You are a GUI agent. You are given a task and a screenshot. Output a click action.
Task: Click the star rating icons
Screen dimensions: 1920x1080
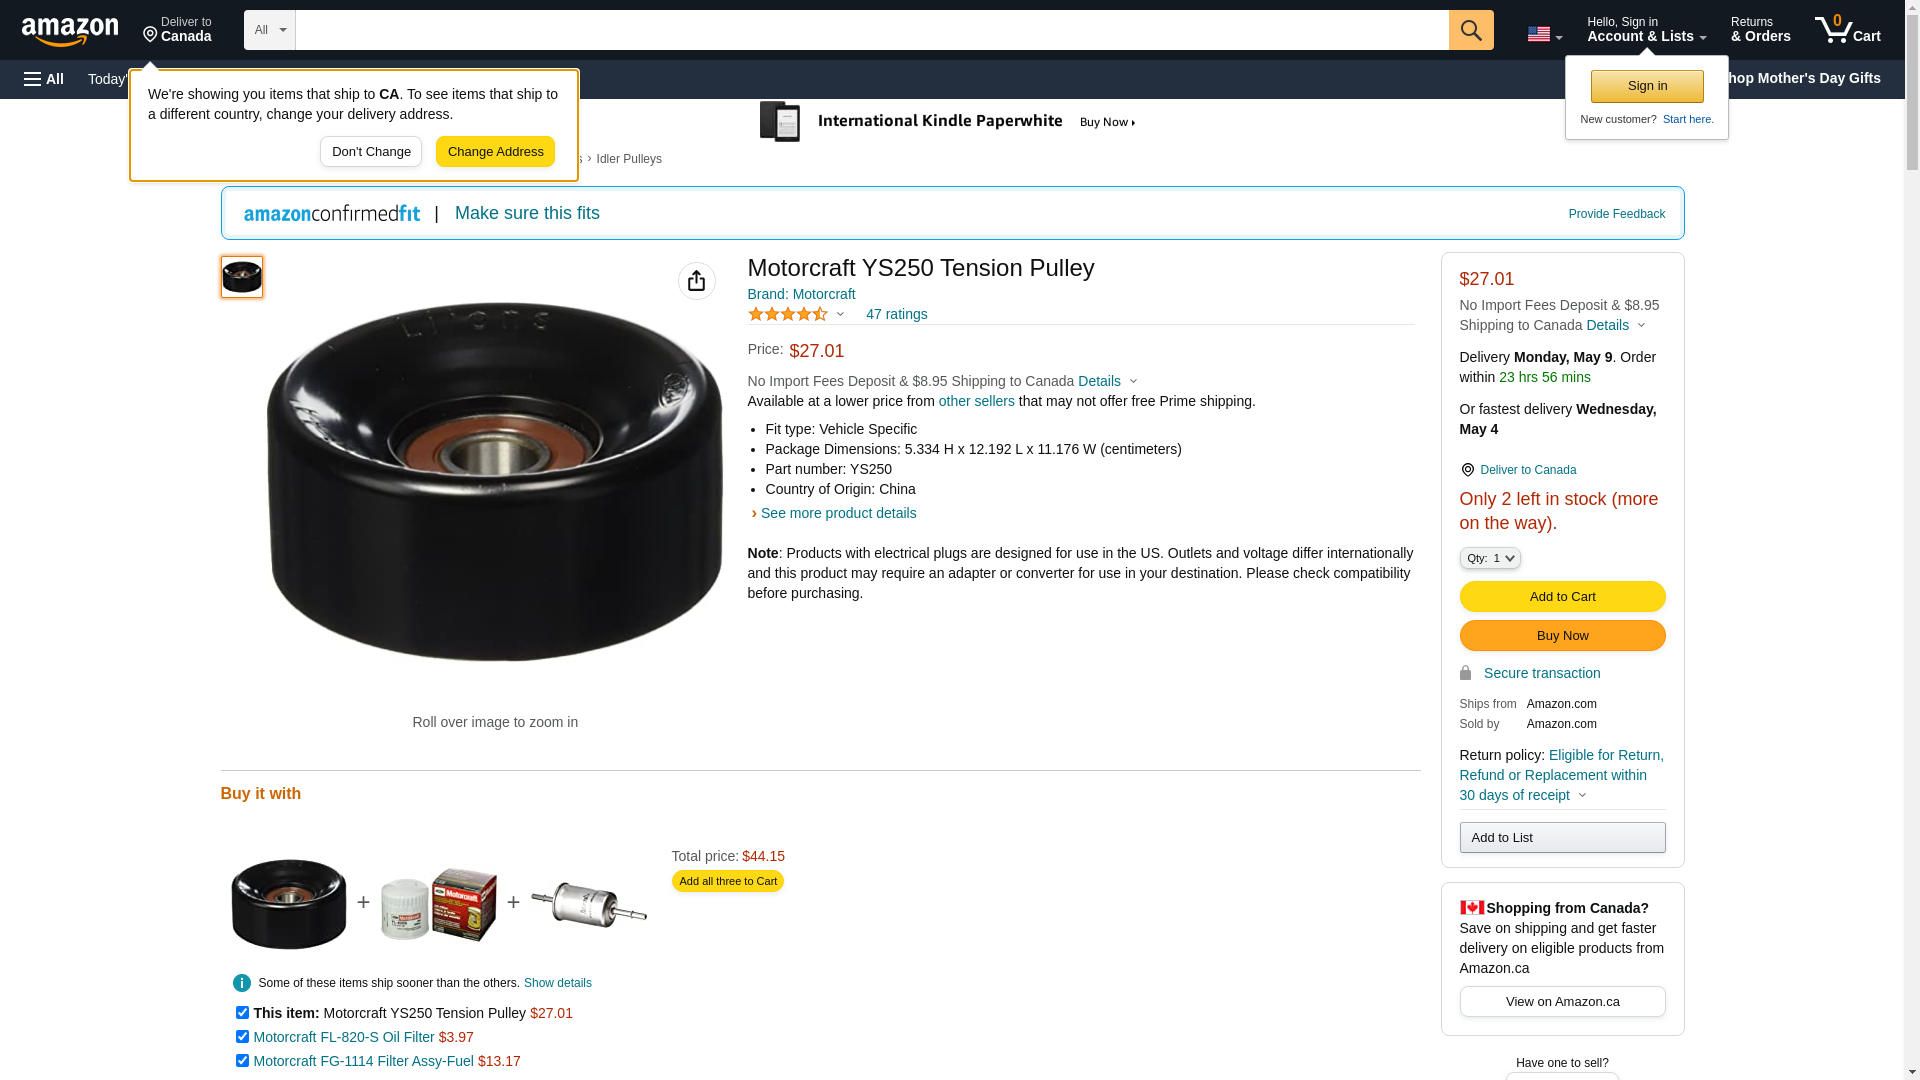point(788,314)
